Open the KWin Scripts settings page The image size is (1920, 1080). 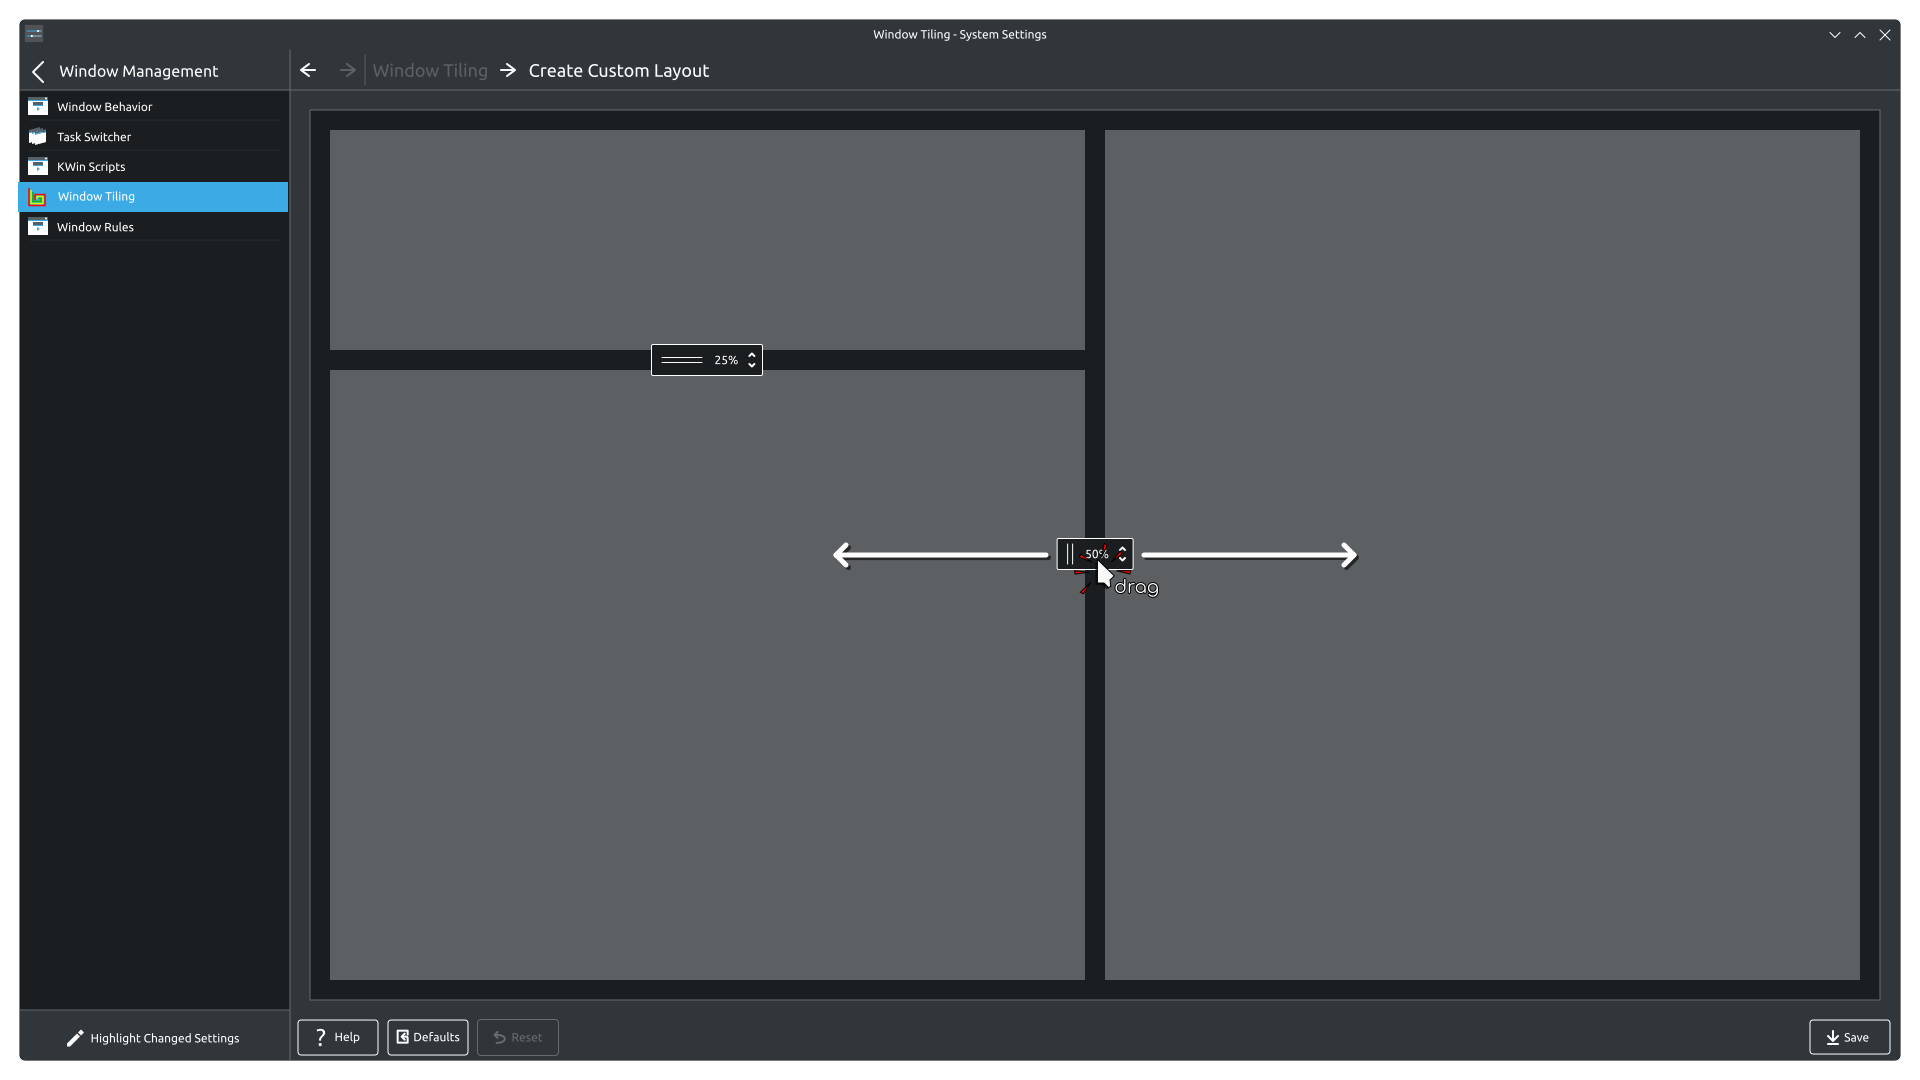[x=90, y=166]
